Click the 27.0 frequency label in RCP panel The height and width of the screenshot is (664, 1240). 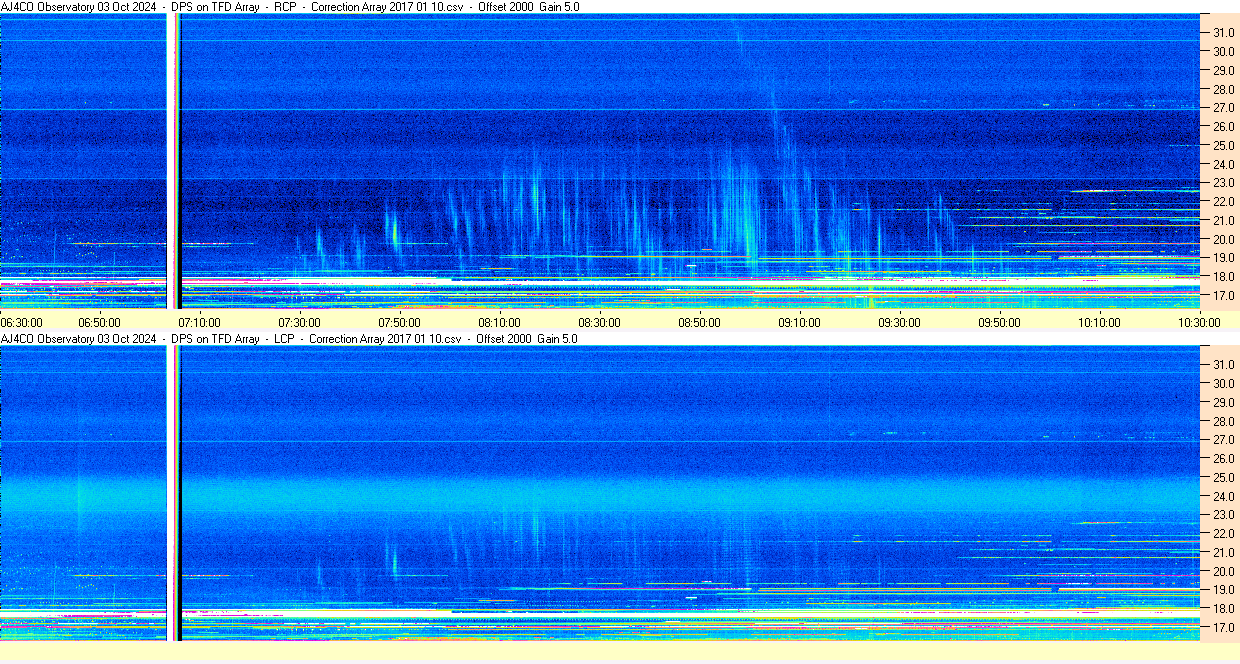pyautogui.click(x=1223, y=108)
